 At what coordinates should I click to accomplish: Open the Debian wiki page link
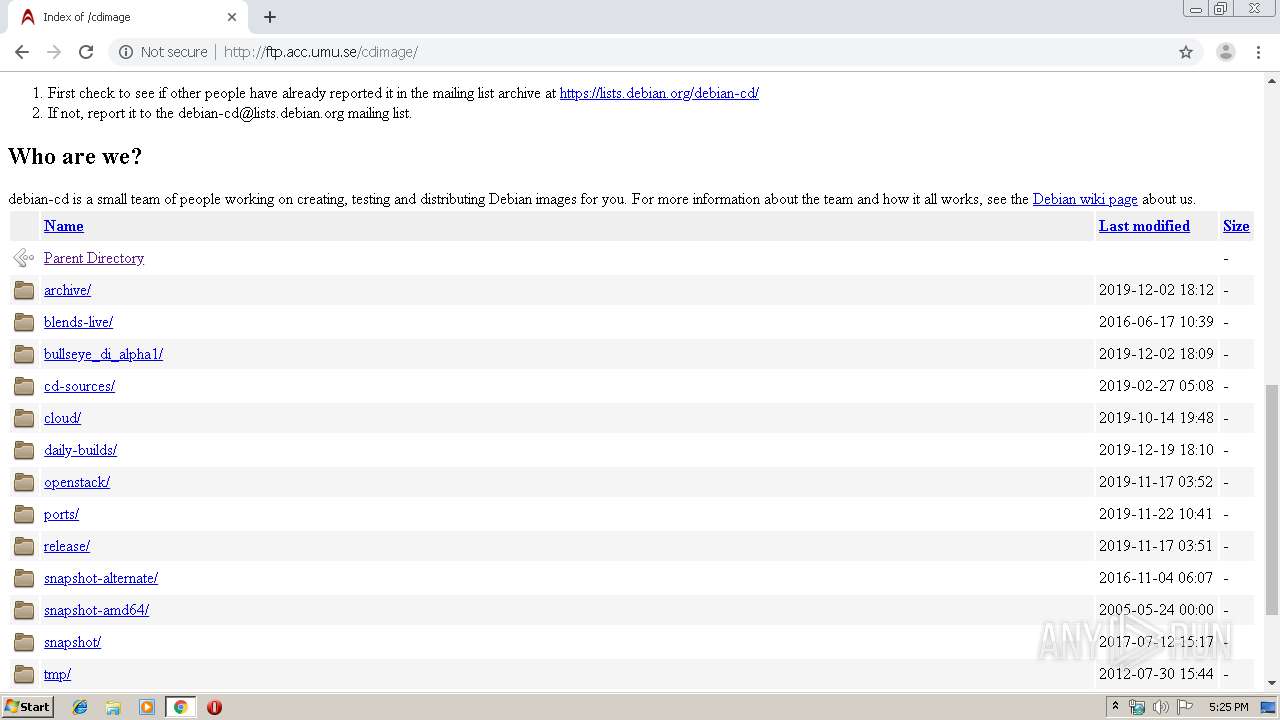(1085, 199)
